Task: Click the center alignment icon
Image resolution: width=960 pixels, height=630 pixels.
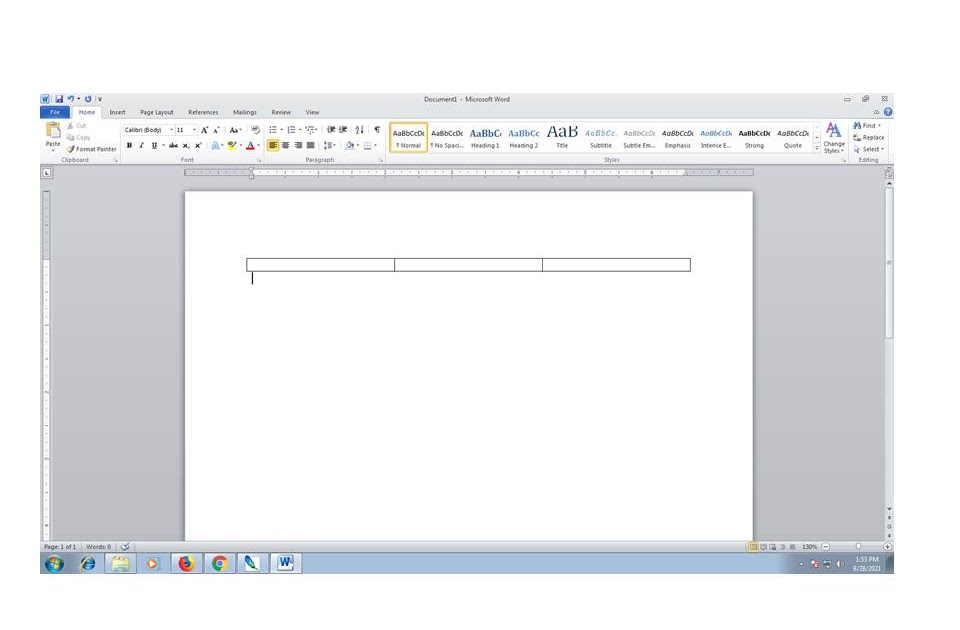Action: [x=286, y=145]
